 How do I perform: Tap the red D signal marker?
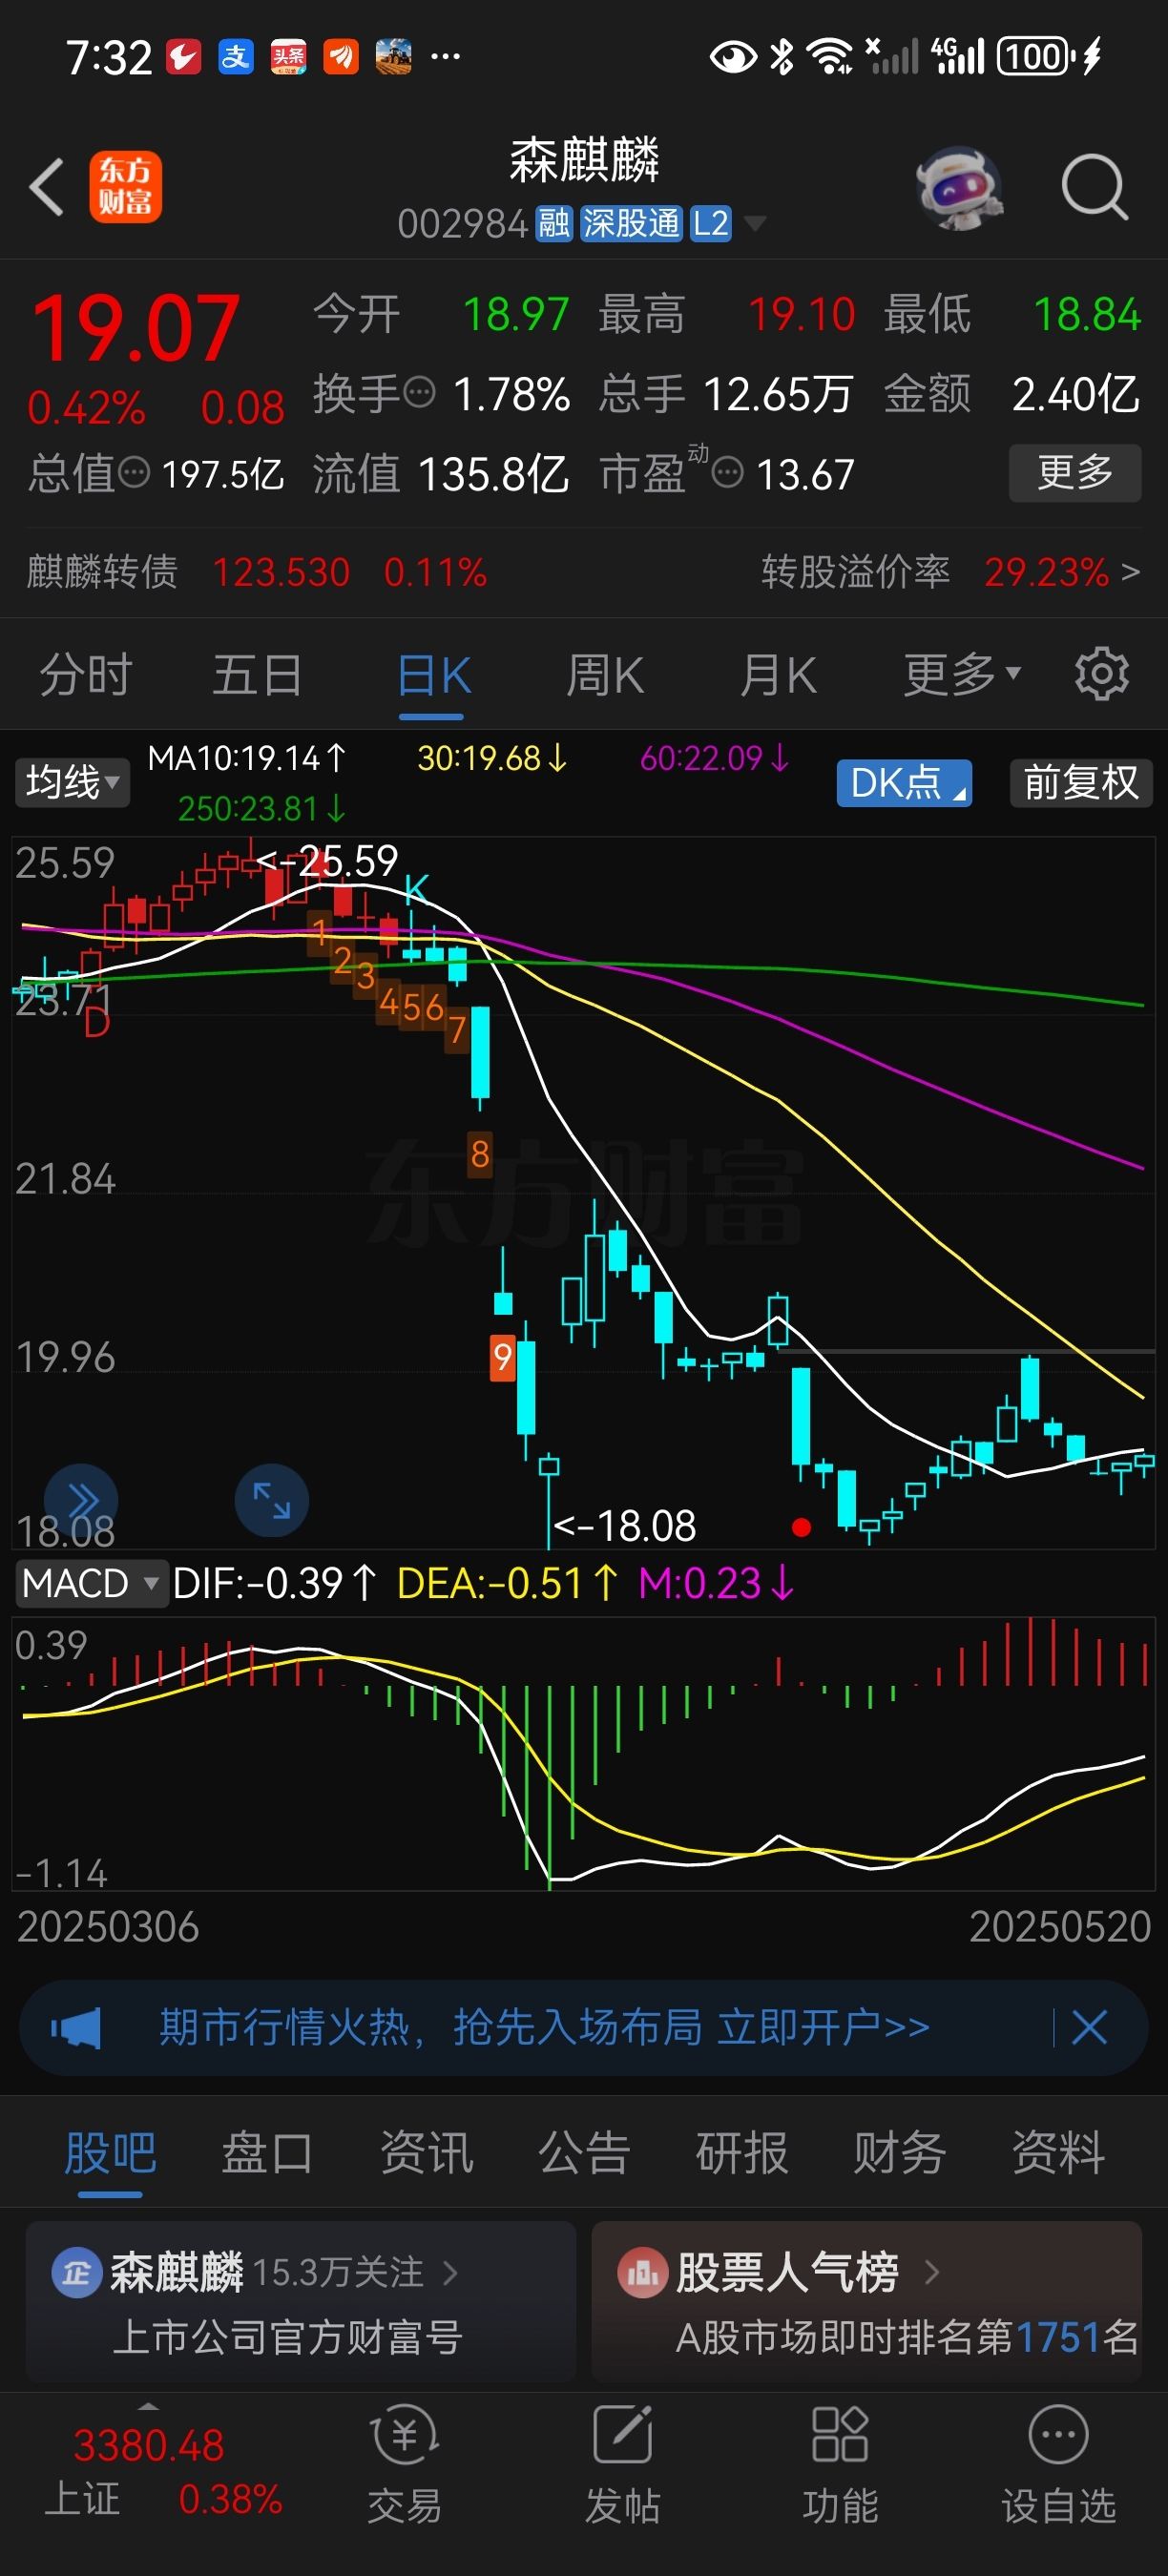tap(96, 1022)
